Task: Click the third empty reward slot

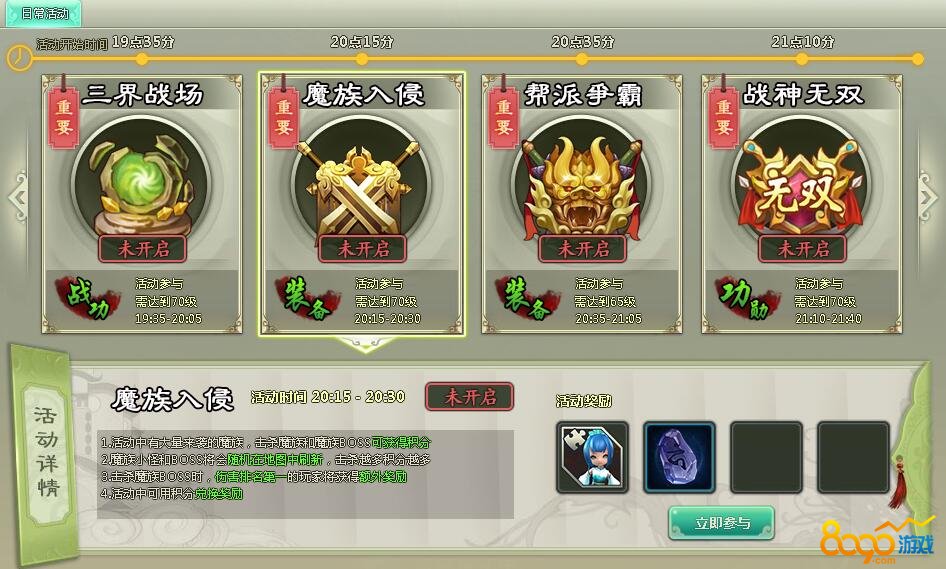Action: (x=766, y=457)
